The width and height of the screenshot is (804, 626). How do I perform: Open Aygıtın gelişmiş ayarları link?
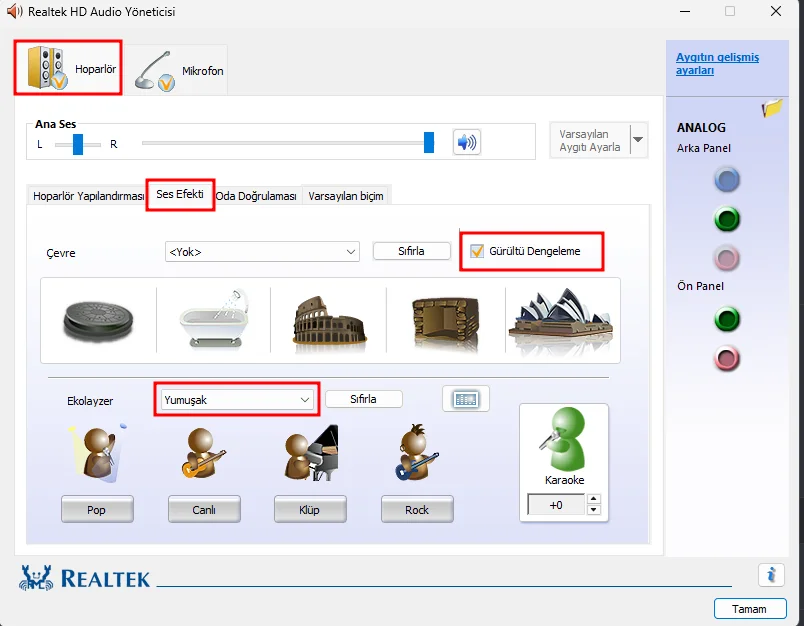click(x=717, y=64)
